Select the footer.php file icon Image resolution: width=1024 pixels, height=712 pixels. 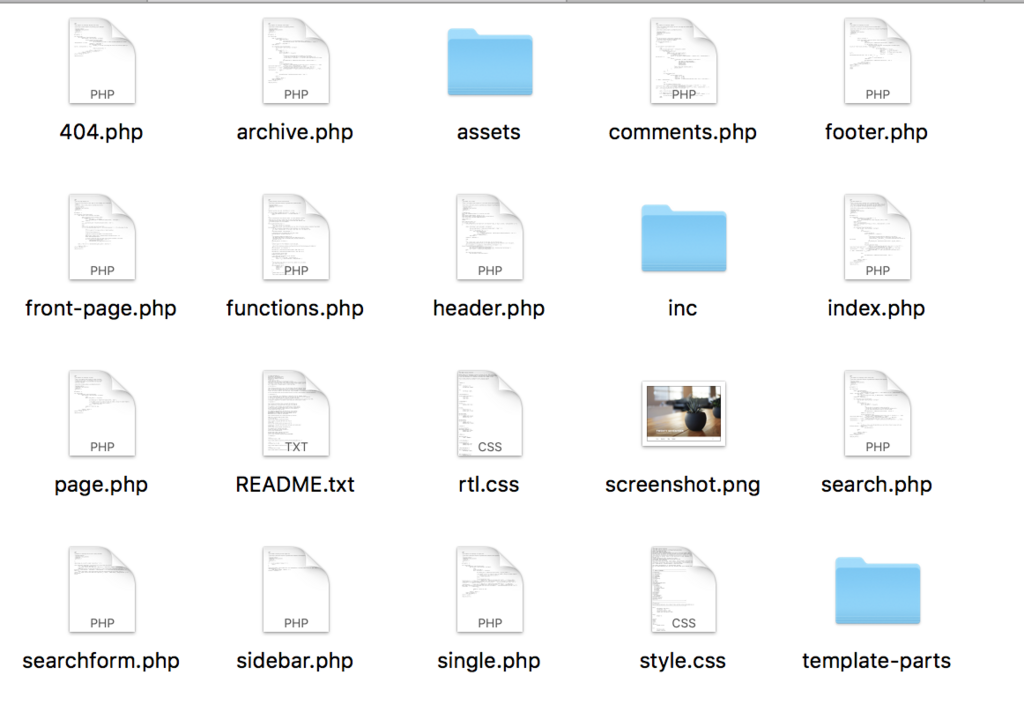pyautogui.click(x=877, y=61)
